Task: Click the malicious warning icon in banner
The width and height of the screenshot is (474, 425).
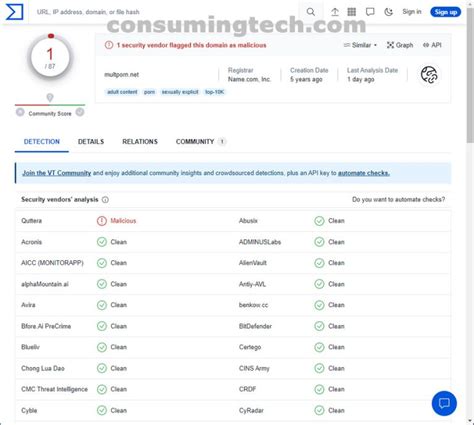Action: tap(109, 45)
